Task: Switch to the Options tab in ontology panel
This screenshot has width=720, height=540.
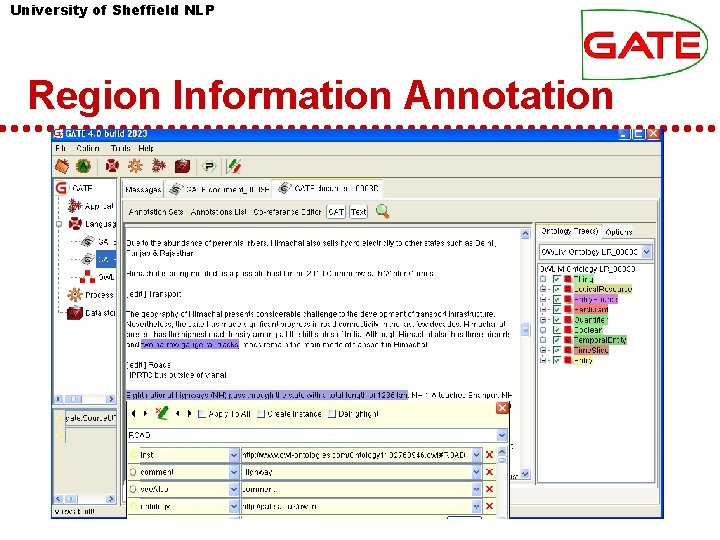Action: coord(619,232)
